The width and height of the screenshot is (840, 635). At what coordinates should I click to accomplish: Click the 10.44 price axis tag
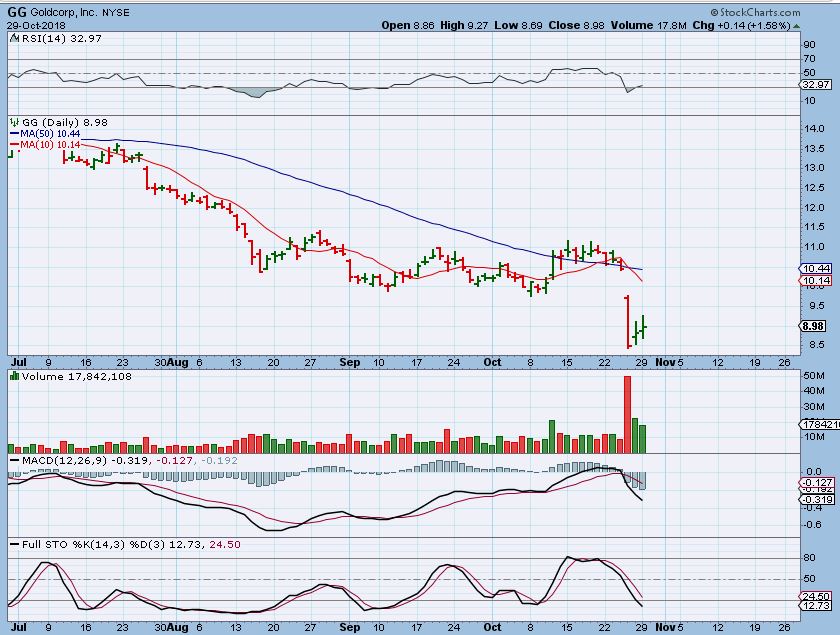pos(815,268)
